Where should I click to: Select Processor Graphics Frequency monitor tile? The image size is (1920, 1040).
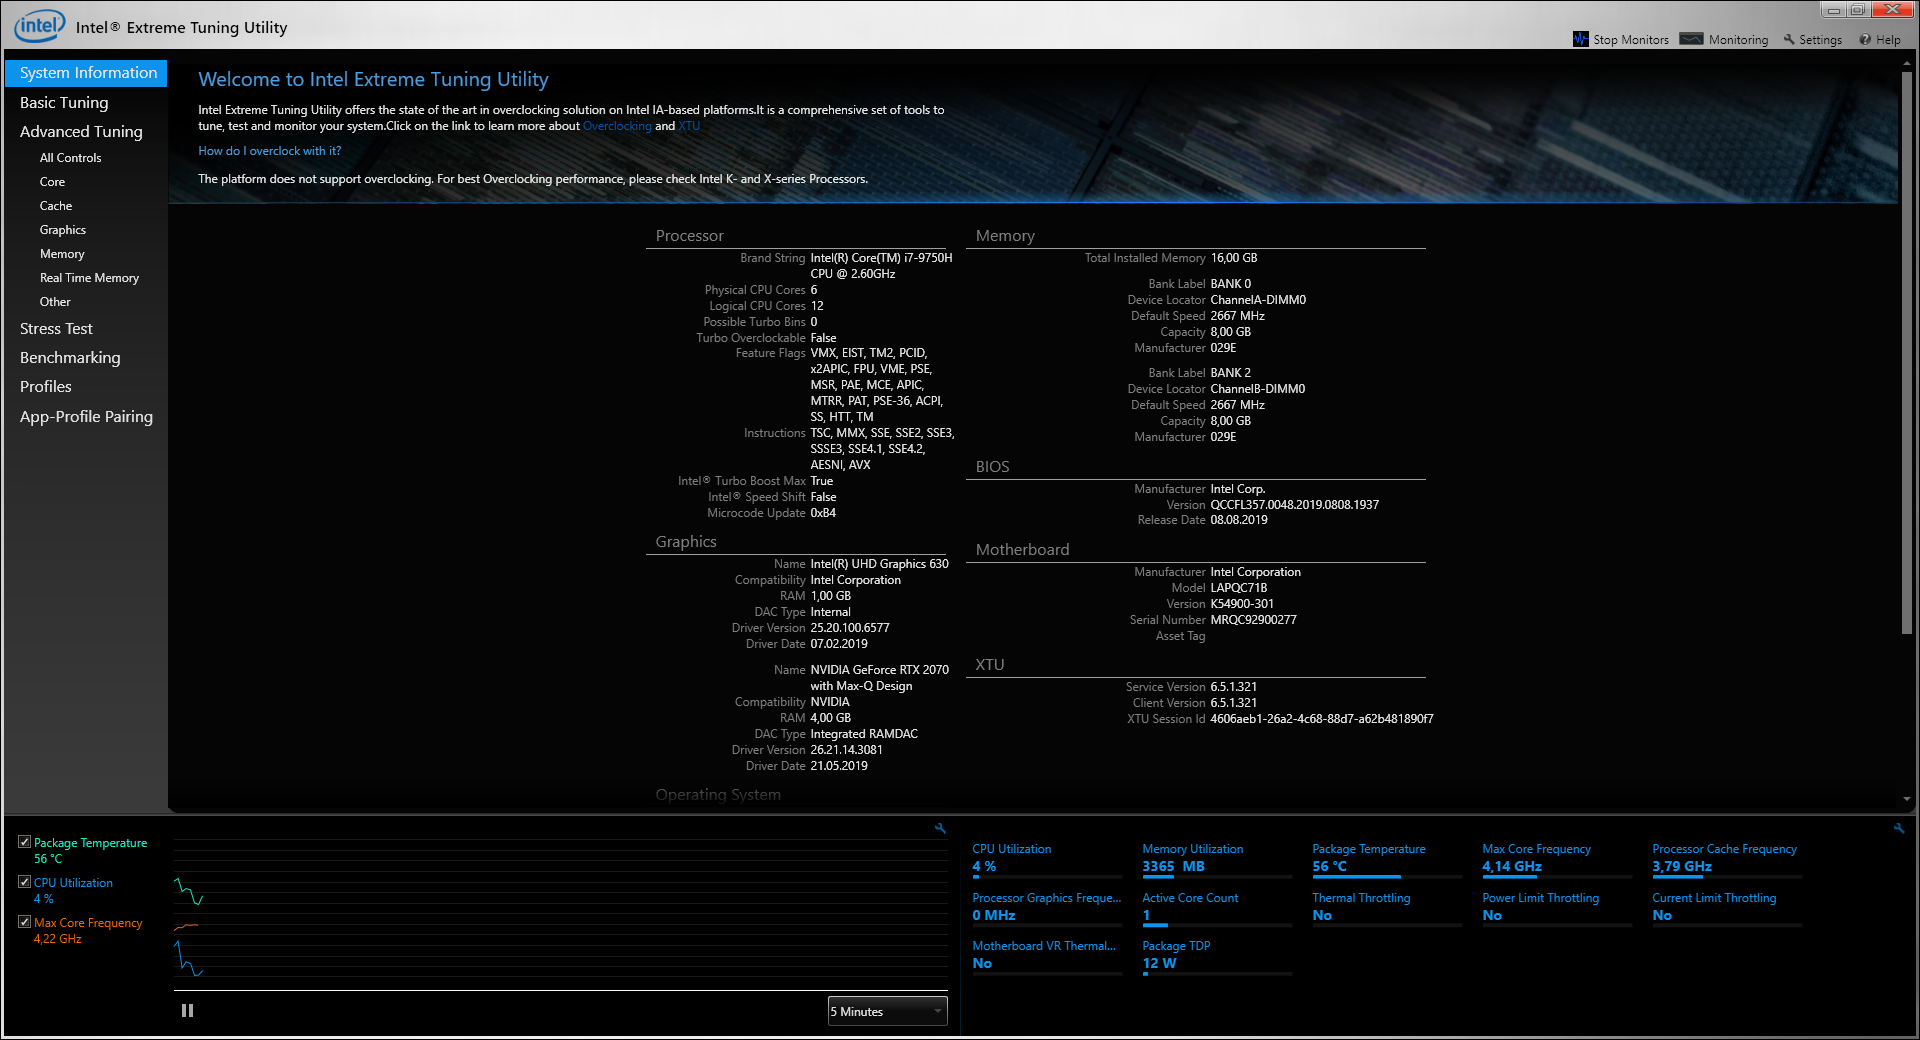click(x=1047, y=907)
